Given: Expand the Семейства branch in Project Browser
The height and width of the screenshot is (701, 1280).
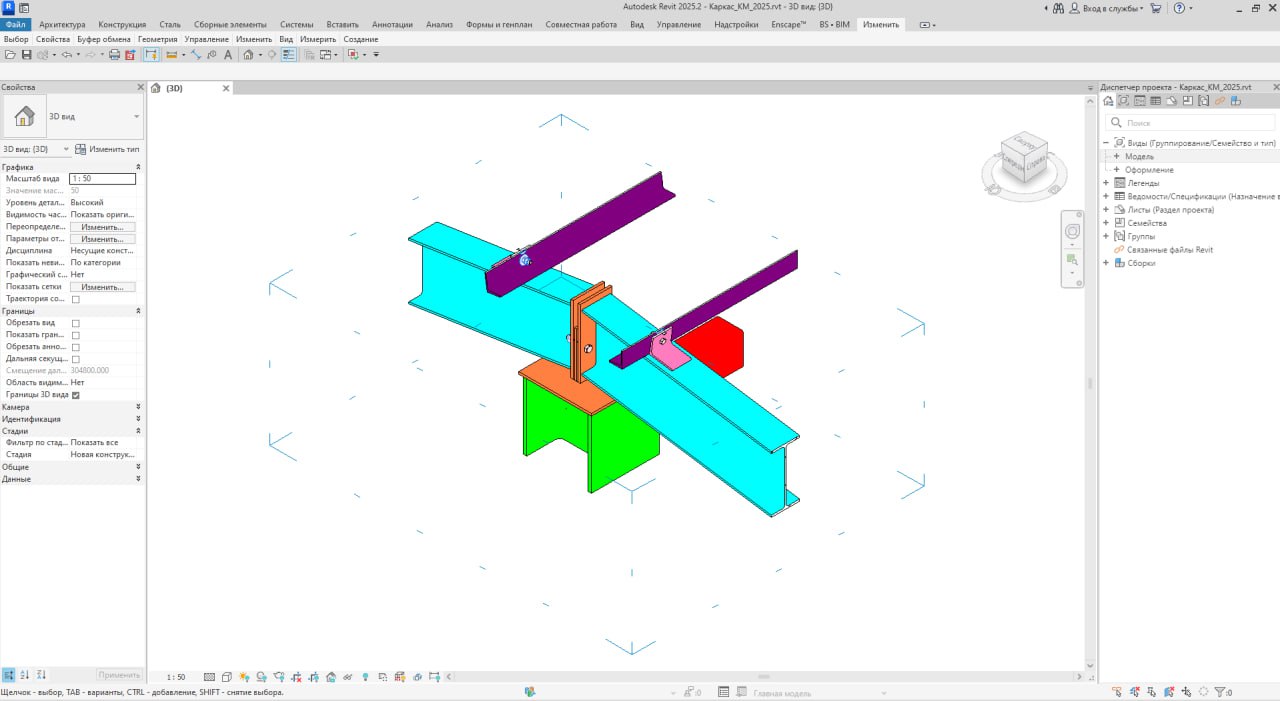Looking at the screenshot, I should pos(1105,222).
